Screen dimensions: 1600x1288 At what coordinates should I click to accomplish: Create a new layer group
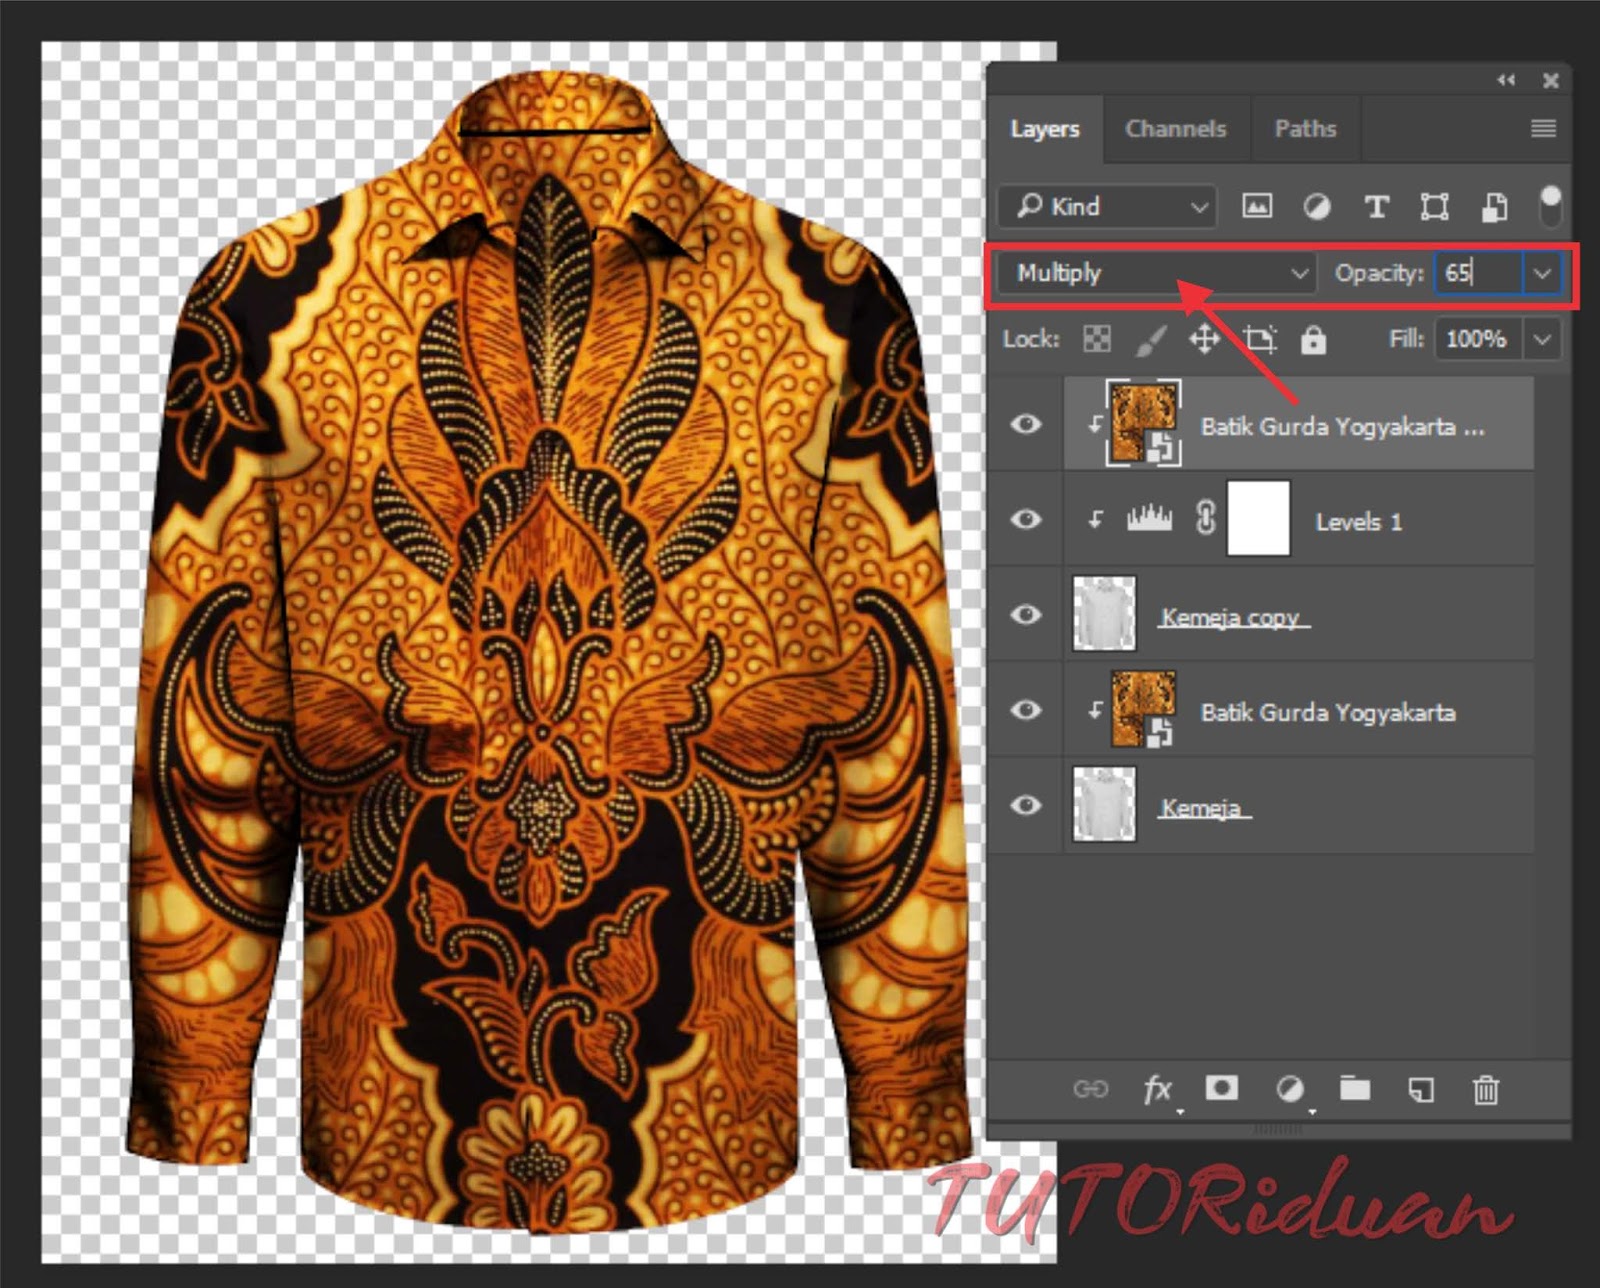[x=1355, y=1090]
